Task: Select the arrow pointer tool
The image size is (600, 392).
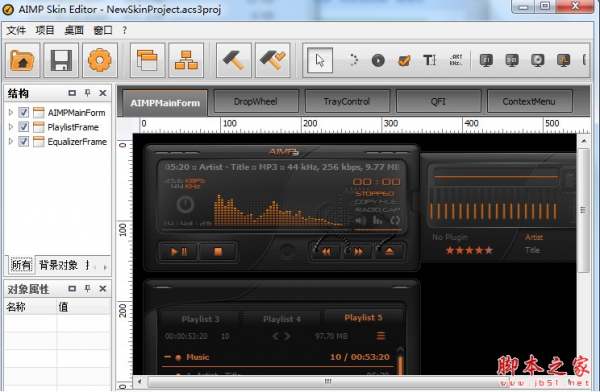Action: 320,60
